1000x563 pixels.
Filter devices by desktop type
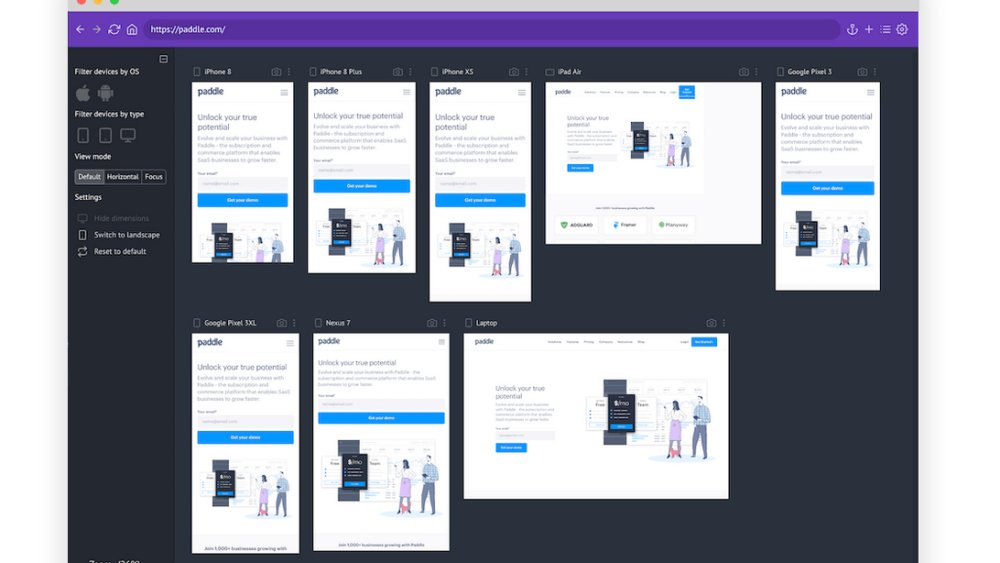[x=128, y=135]
